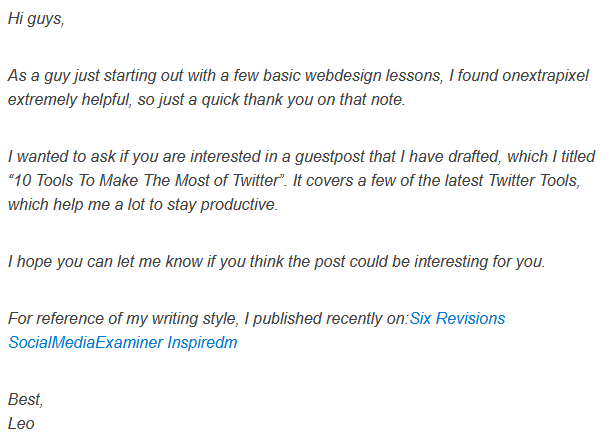Click the sentence starting "I hope you can"
This screenshot has height=447, width=615.
276,262
